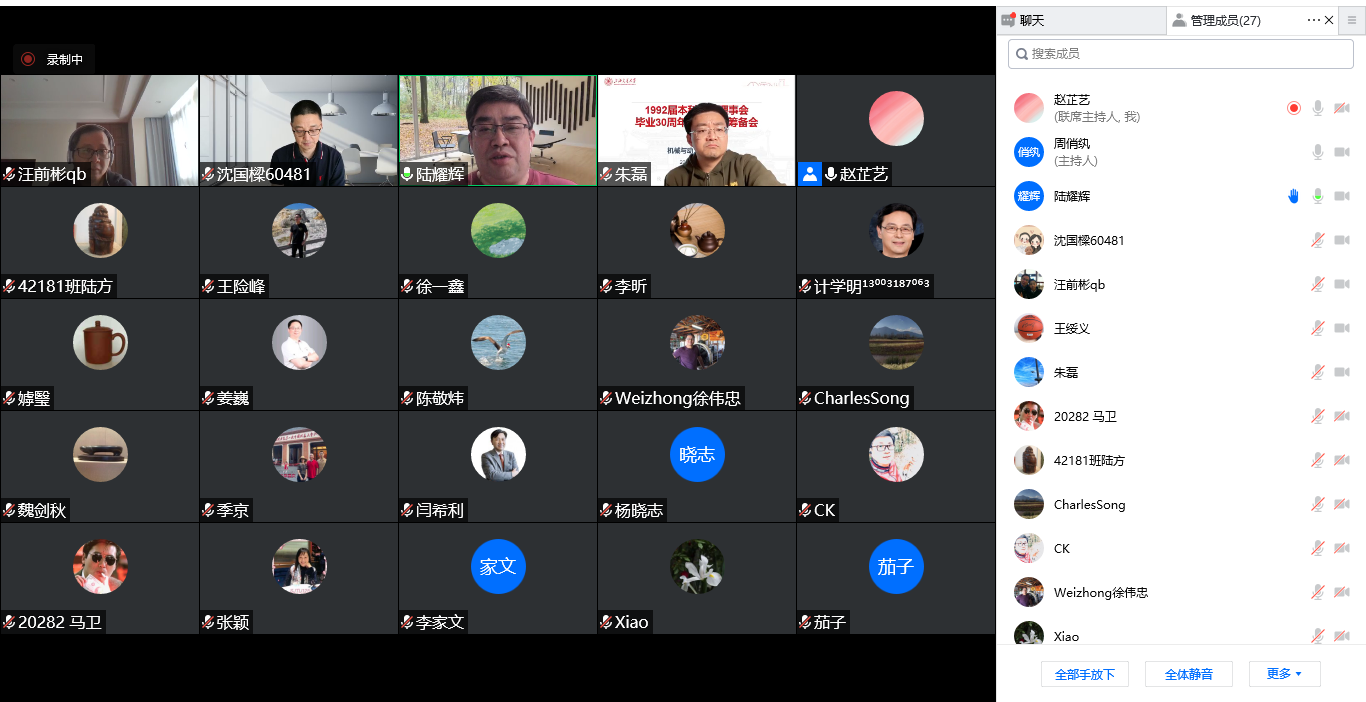Close the 管理成员 panel with the X
Image resolution: width=1366 pixels, height=702 pixels.
click(x=1329, y=20)
